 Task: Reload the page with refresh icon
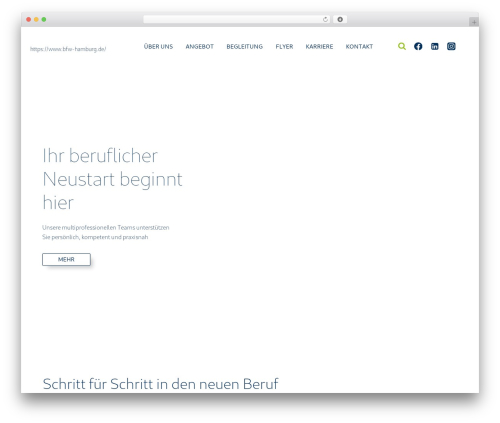pos(325,19)
